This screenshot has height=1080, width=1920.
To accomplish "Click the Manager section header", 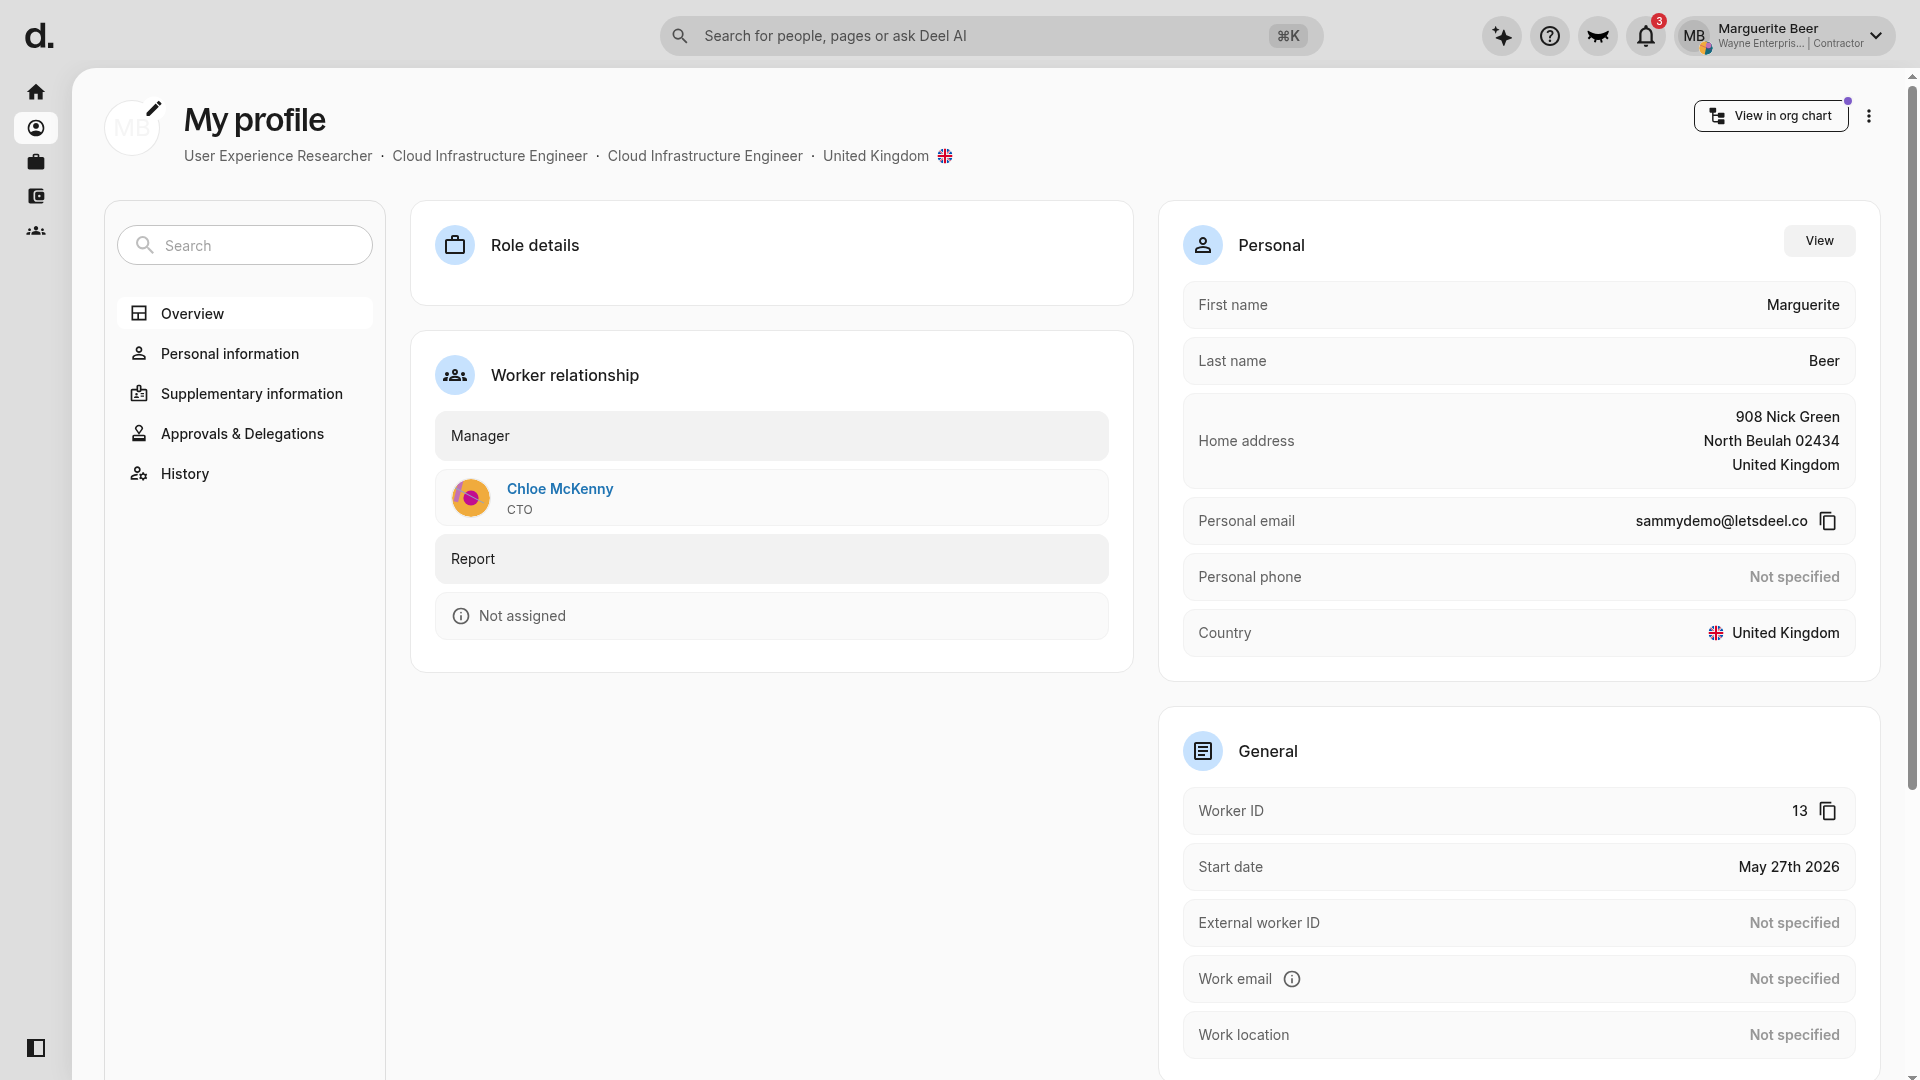I will pos(772,436).
